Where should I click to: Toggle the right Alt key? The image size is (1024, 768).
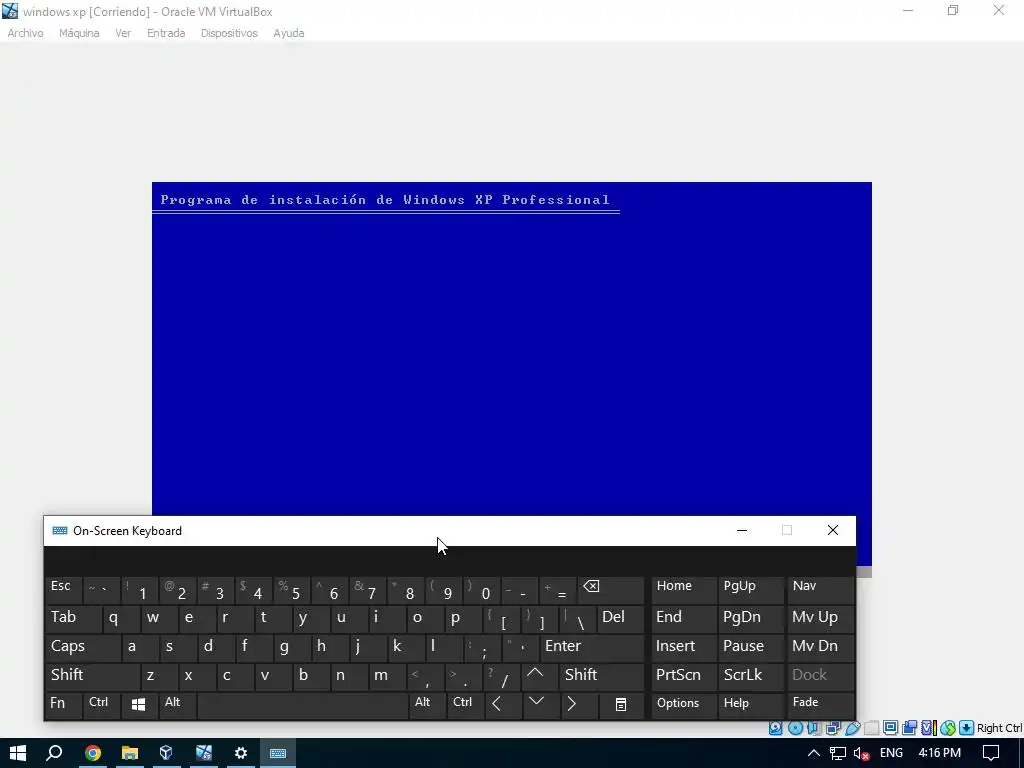tap(427, 705)
